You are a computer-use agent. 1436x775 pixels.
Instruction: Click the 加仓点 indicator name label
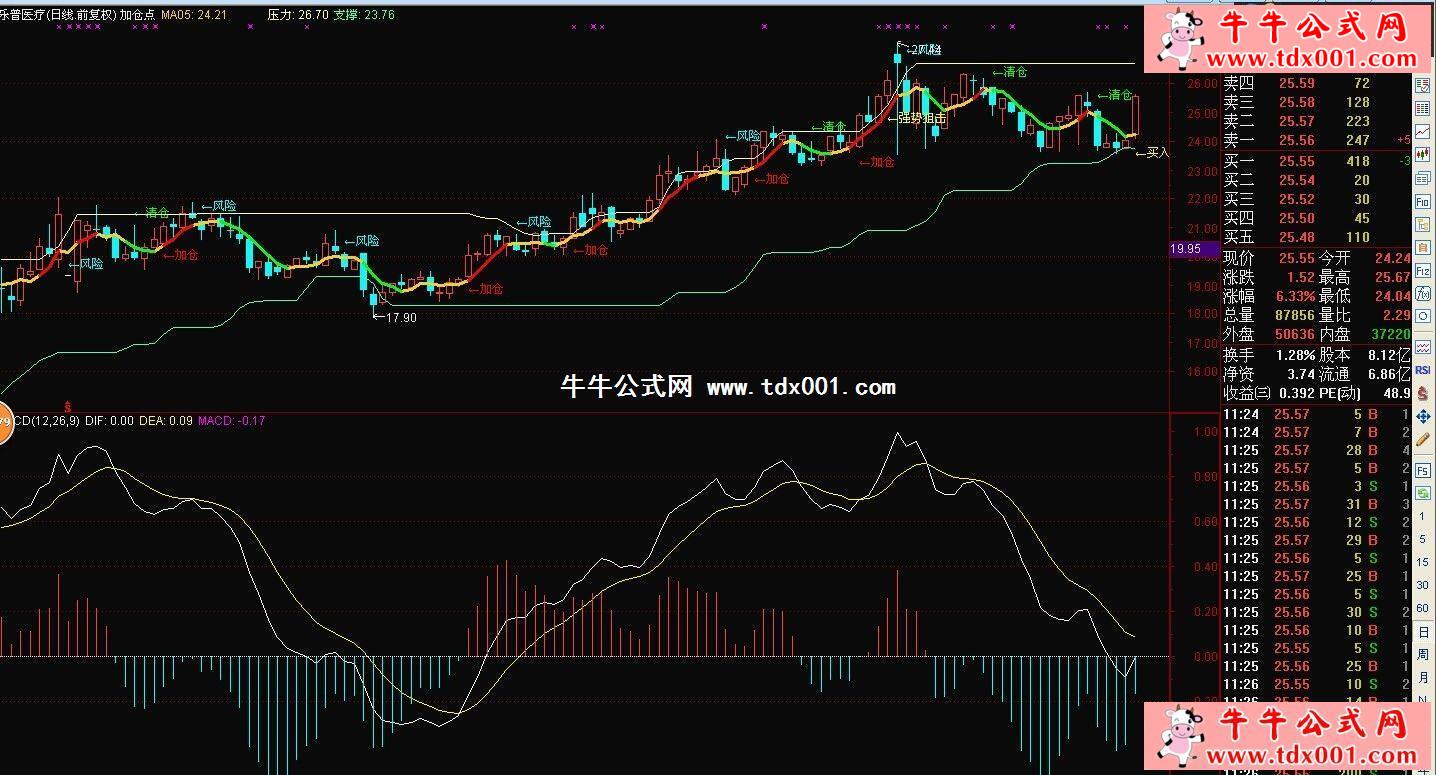coord(138,15)
